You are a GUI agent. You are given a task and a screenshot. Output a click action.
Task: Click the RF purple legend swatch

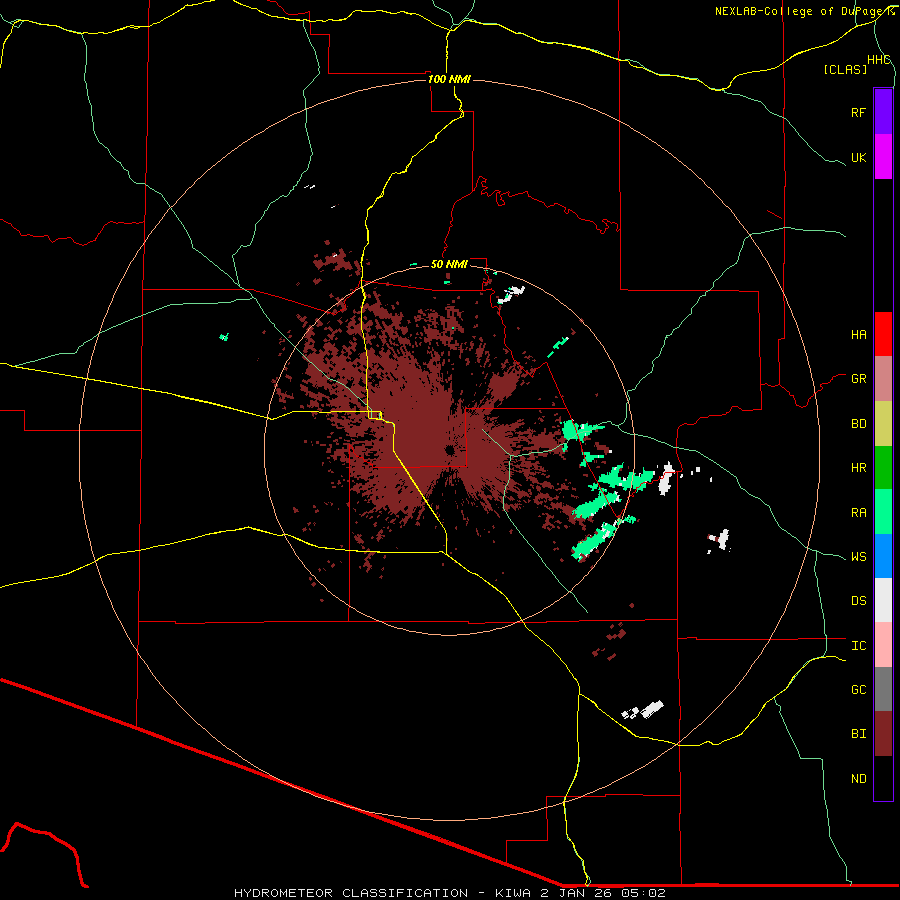[x=883, y=112]
